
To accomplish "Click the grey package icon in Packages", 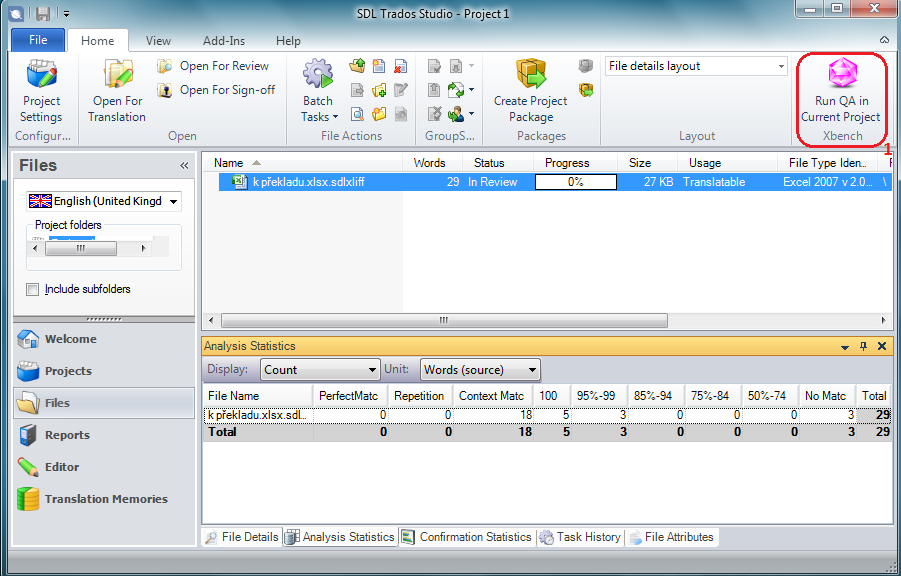I will (586, 66).
